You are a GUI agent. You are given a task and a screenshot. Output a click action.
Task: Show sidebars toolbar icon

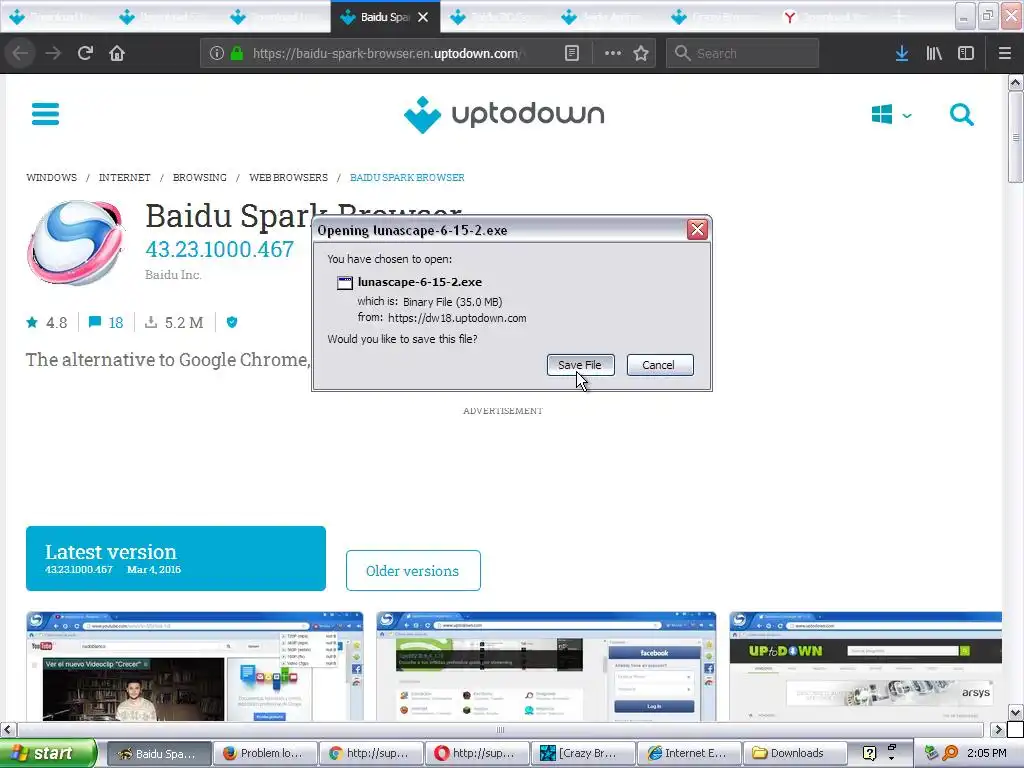pos(966,53)
